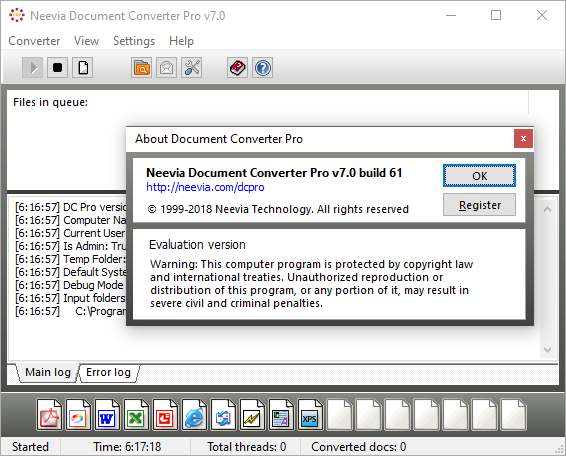The height and width of the screenshot is (456, 566).
Task: Open the View menu
Action: 86,41
